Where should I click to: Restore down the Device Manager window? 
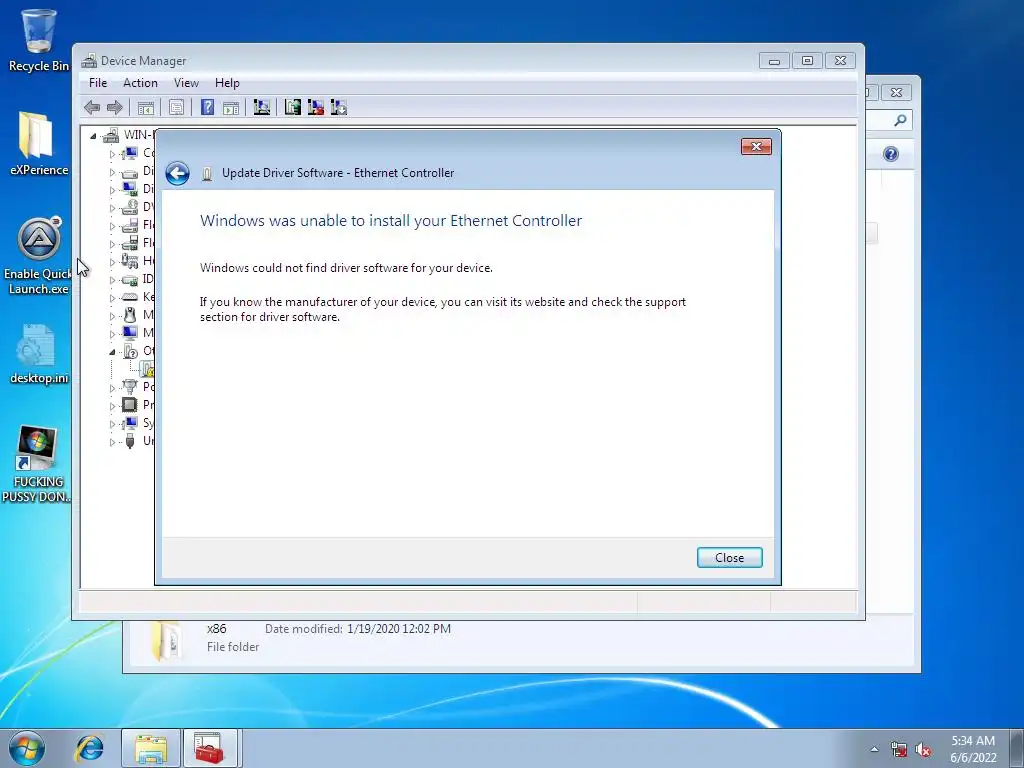807,61
